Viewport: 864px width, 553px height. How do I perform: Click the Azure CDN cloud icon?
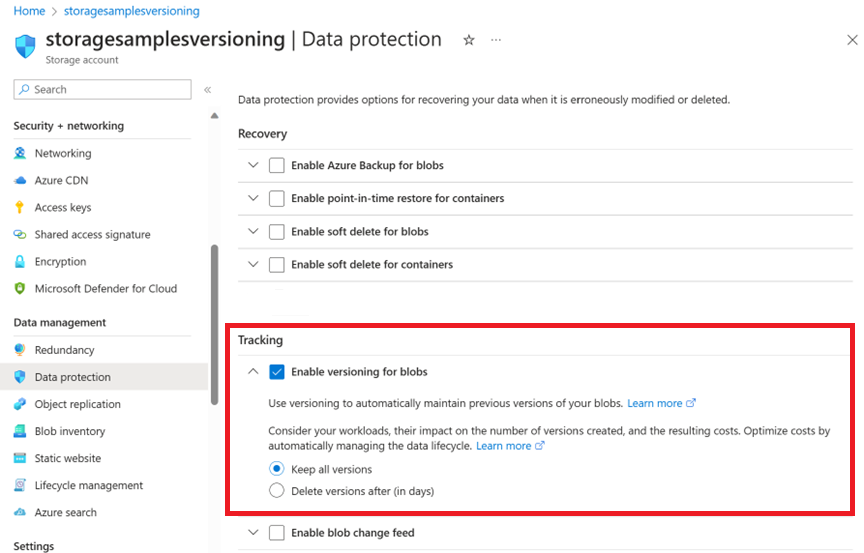(20, 181)
